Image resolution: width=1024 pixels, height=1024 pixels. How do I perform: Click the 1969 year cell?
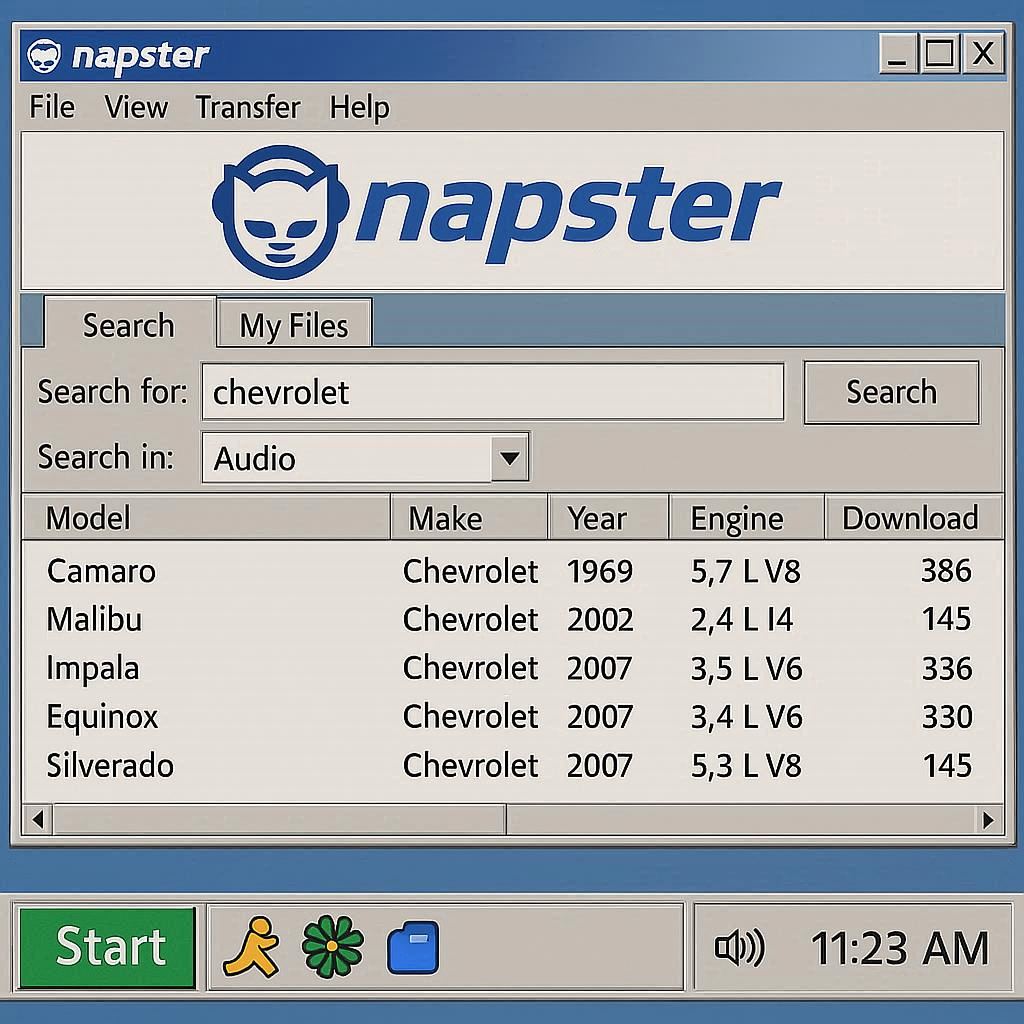pos(600,571)
